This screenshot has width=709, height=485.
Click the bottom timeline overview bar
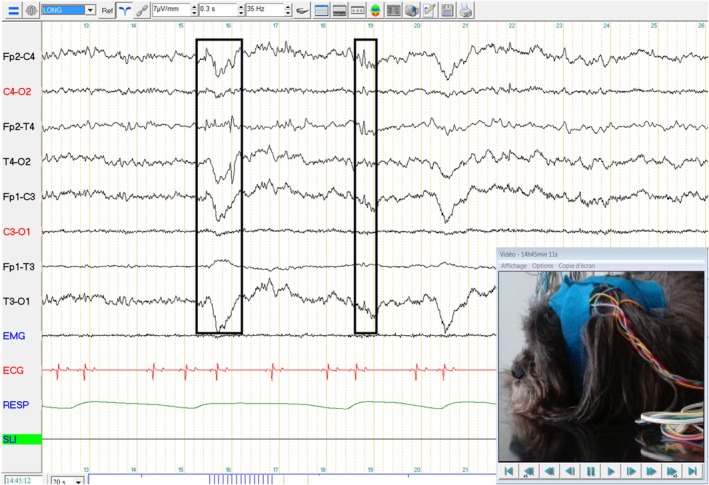point(292,479)
